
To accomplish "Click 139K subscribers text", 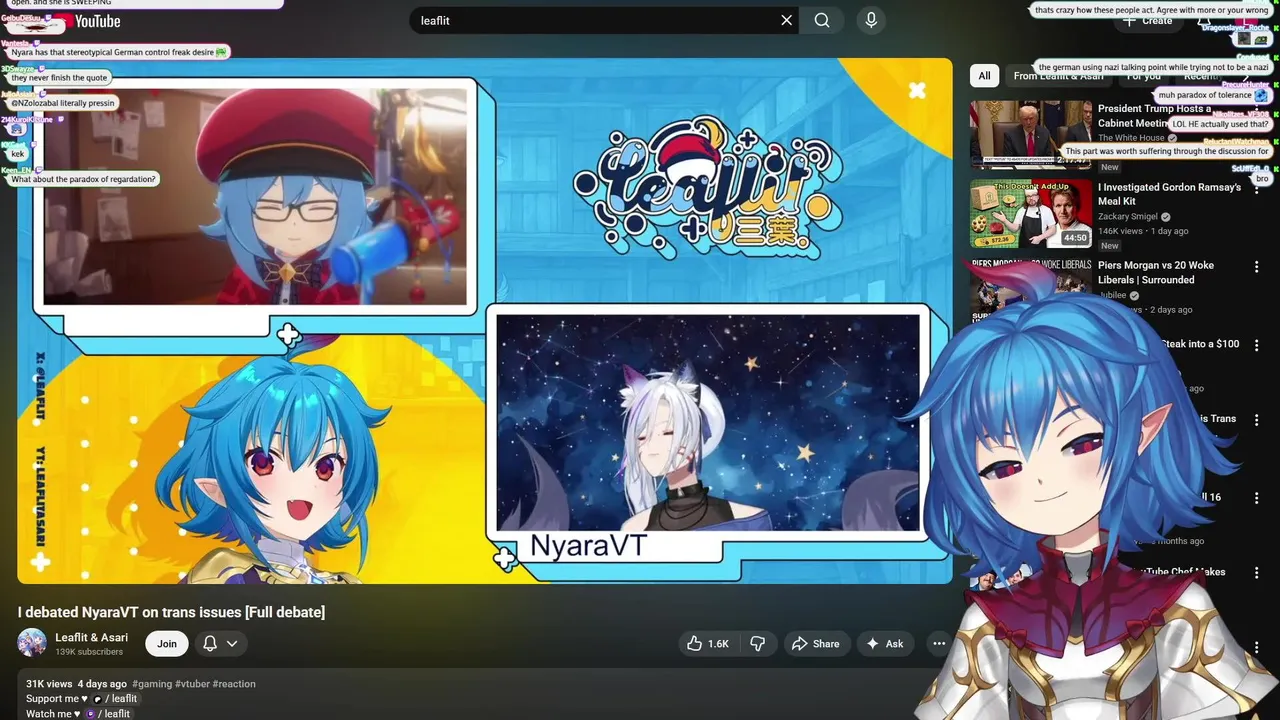I will 89,652.
